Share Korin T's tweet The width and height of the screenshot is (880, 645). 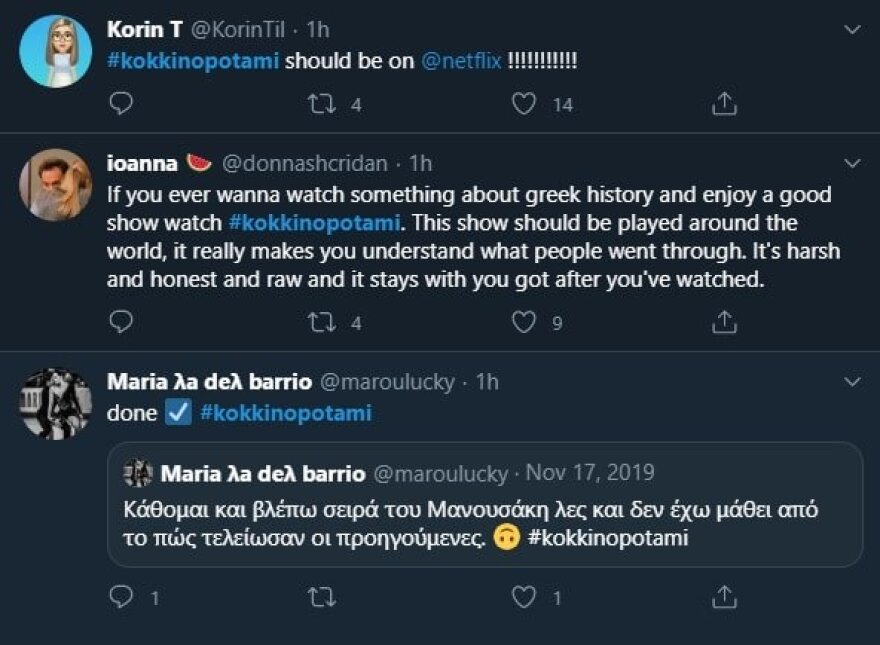[x=724, y=104]
